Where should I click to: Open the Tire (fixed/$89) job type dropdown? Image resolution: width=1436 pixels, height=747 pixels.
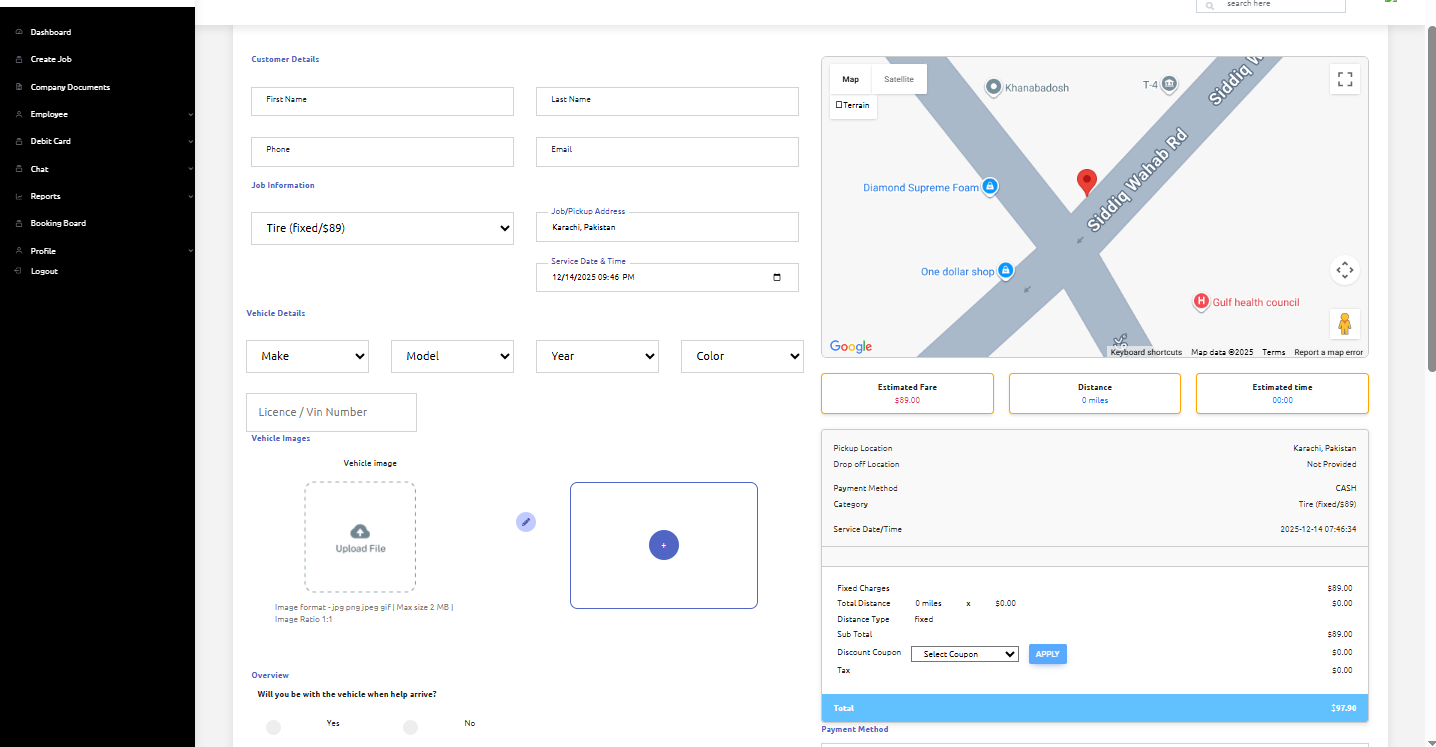(x=382, y=227)
